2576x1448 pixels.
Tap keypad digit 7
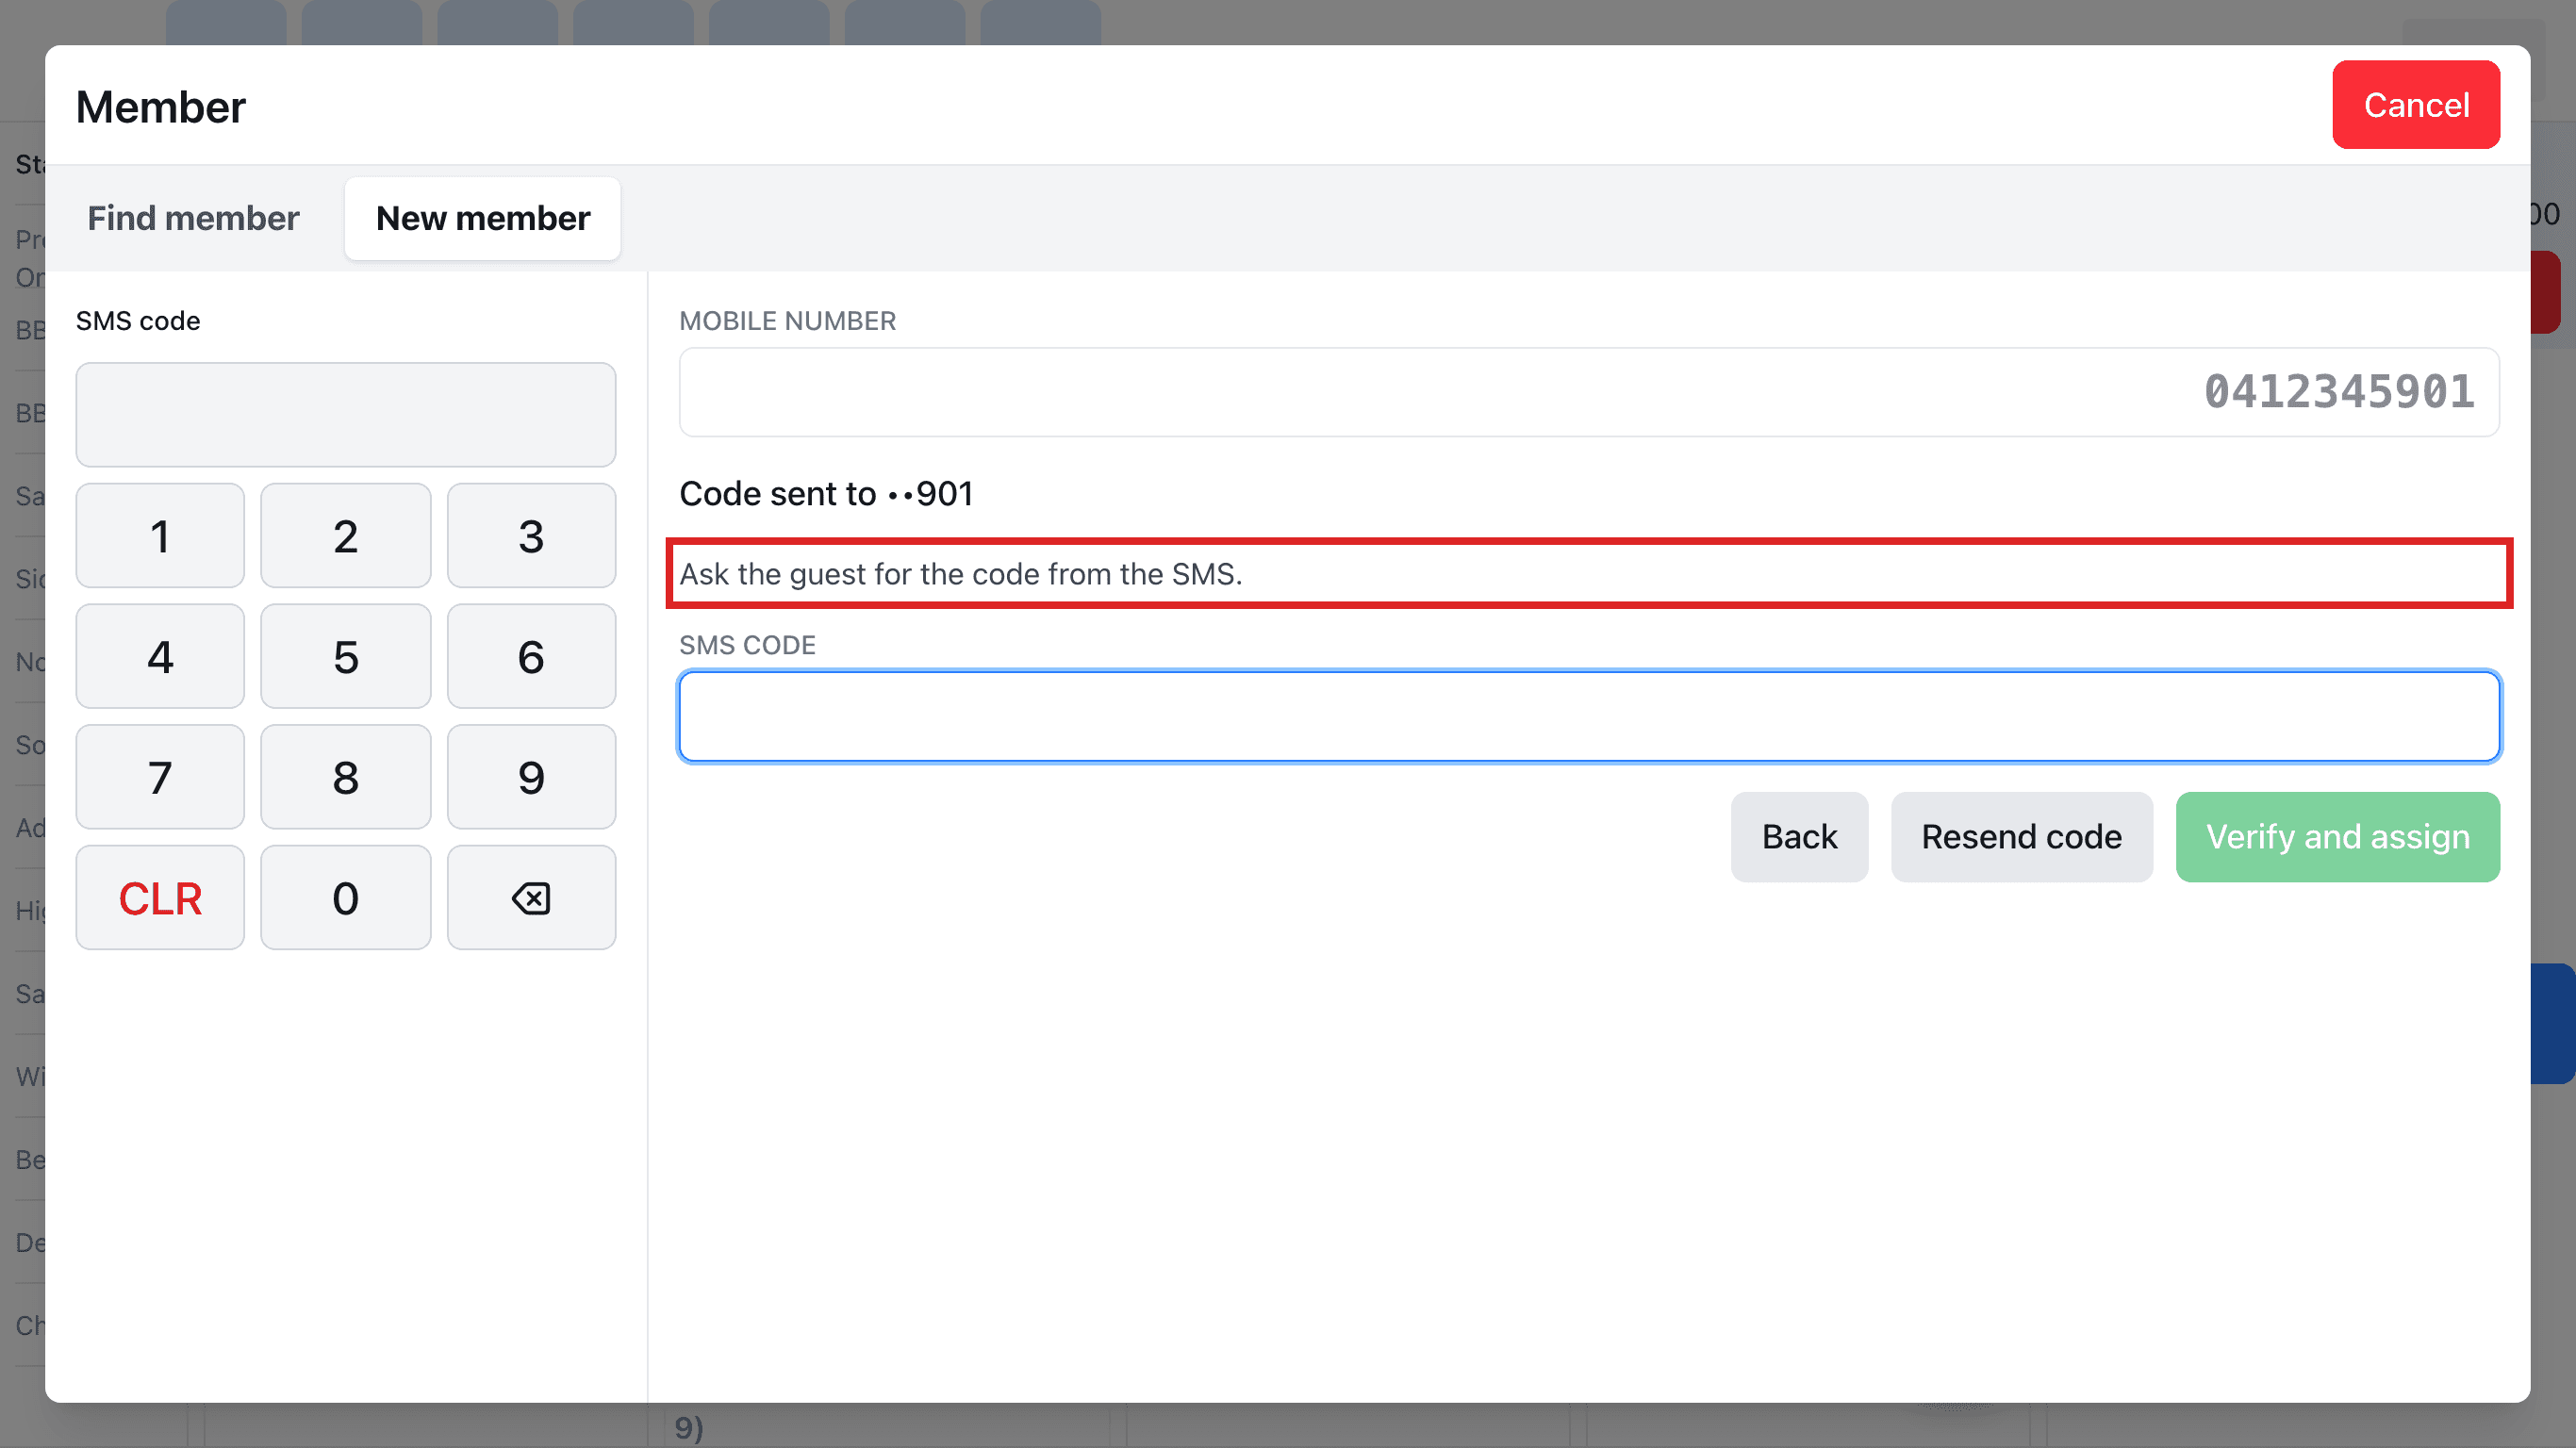(x=160, y=777)
